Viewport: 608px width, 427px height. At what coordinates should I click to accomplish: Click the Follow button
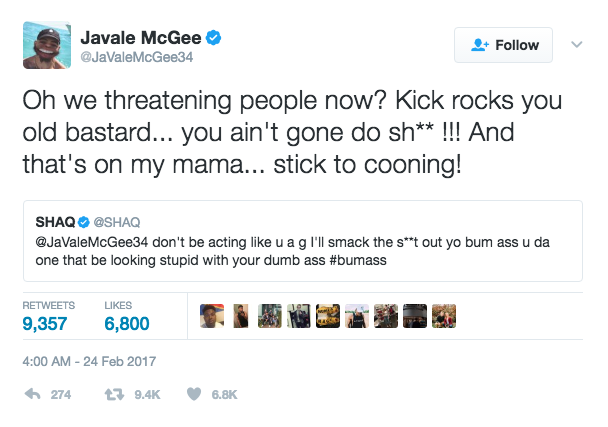(503, 45)
